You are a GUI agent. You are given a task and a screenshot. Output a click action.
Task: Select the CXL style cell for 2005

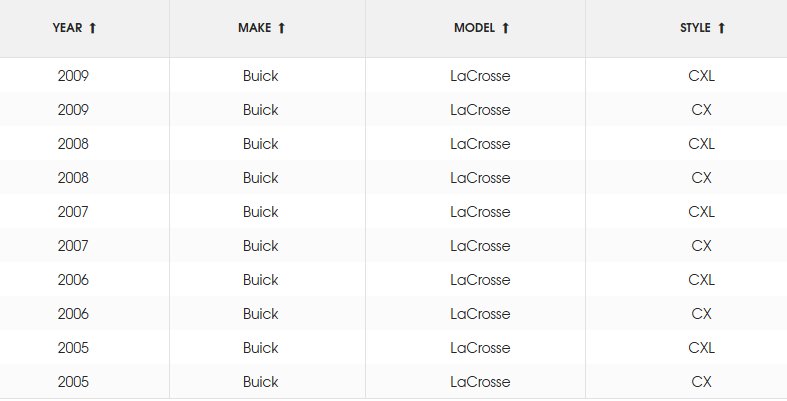[x=701, y=348]
